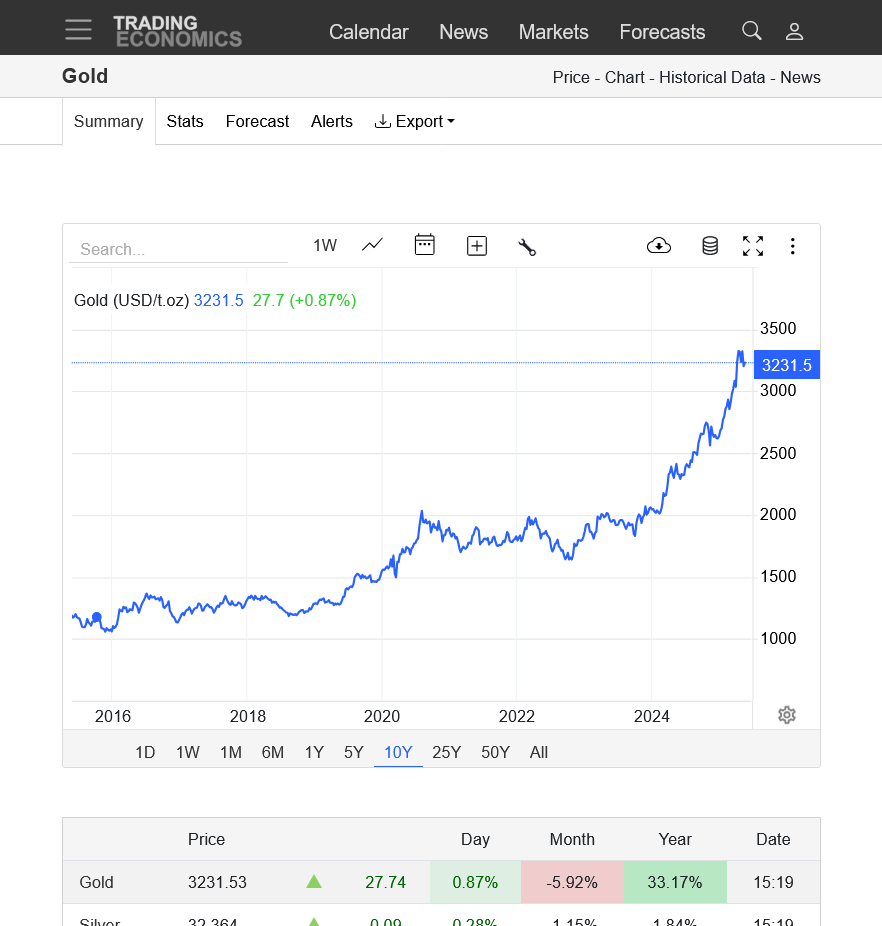The image size is (882, 926).
Task: Select the All time range
Action: coord(539,752)
